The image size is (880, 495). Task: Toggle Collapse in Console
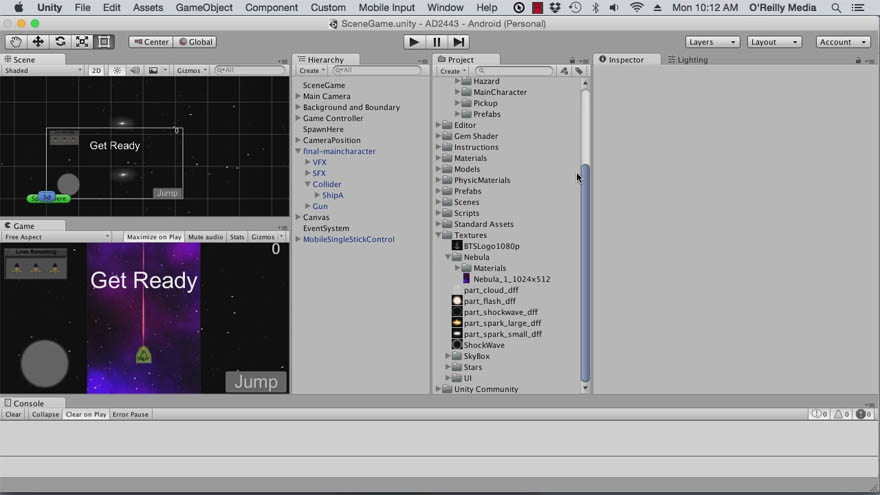pyautogui.click(x=45, y=414)
